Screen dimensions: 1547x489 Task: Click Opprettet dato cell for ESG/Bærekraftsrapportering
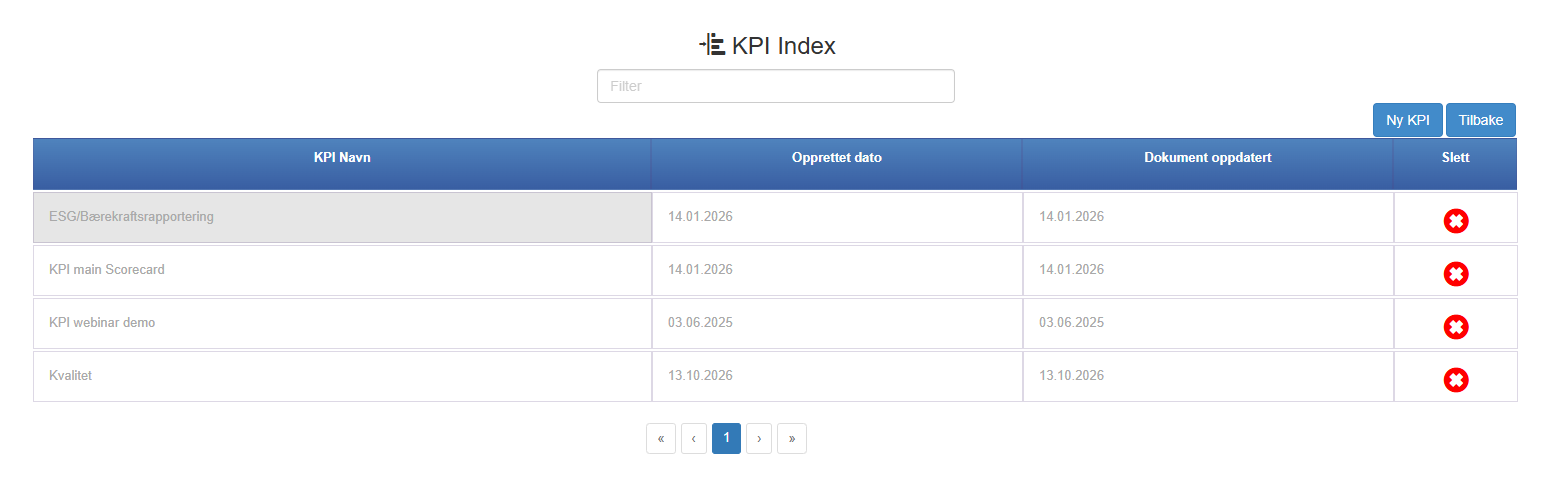click(x=837, y=217)
